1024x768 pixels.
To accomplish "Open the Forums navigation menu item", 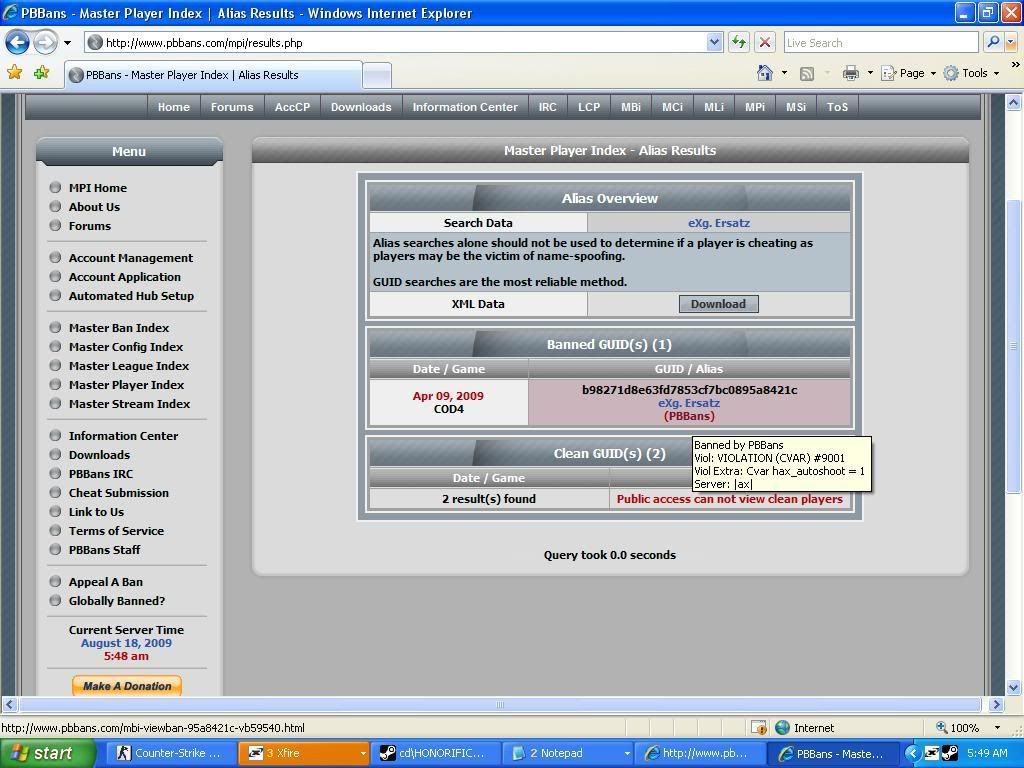I will [232, 107].
